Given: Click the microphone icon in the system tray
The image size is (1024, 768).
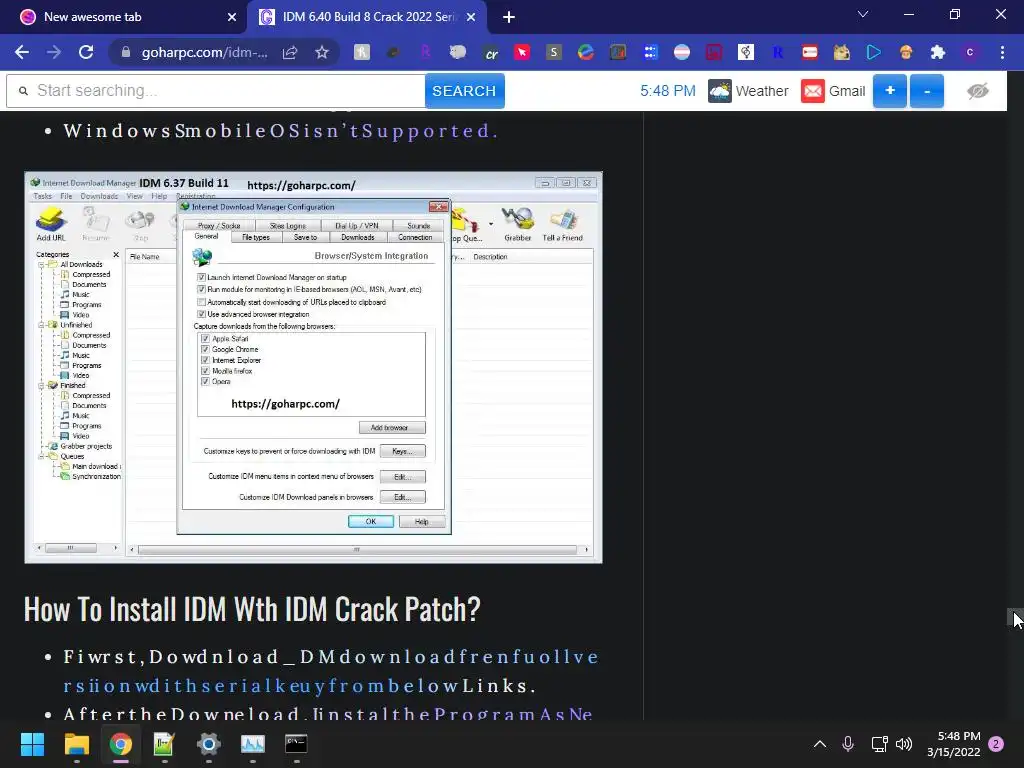Looking at the screenshot, I should [x=848, y=744].
